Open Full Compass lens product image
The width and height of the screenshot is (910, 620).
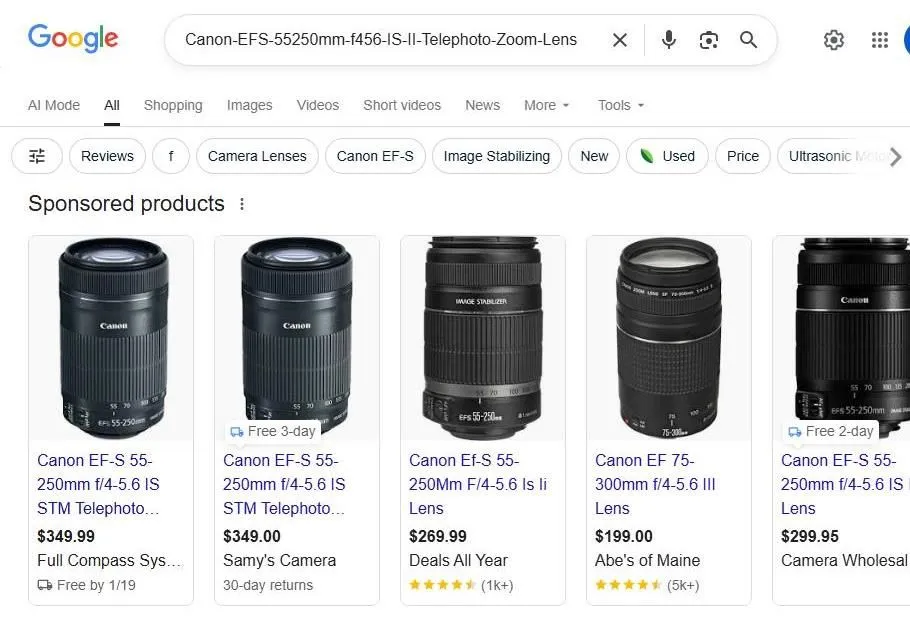(x=111, y=338)
